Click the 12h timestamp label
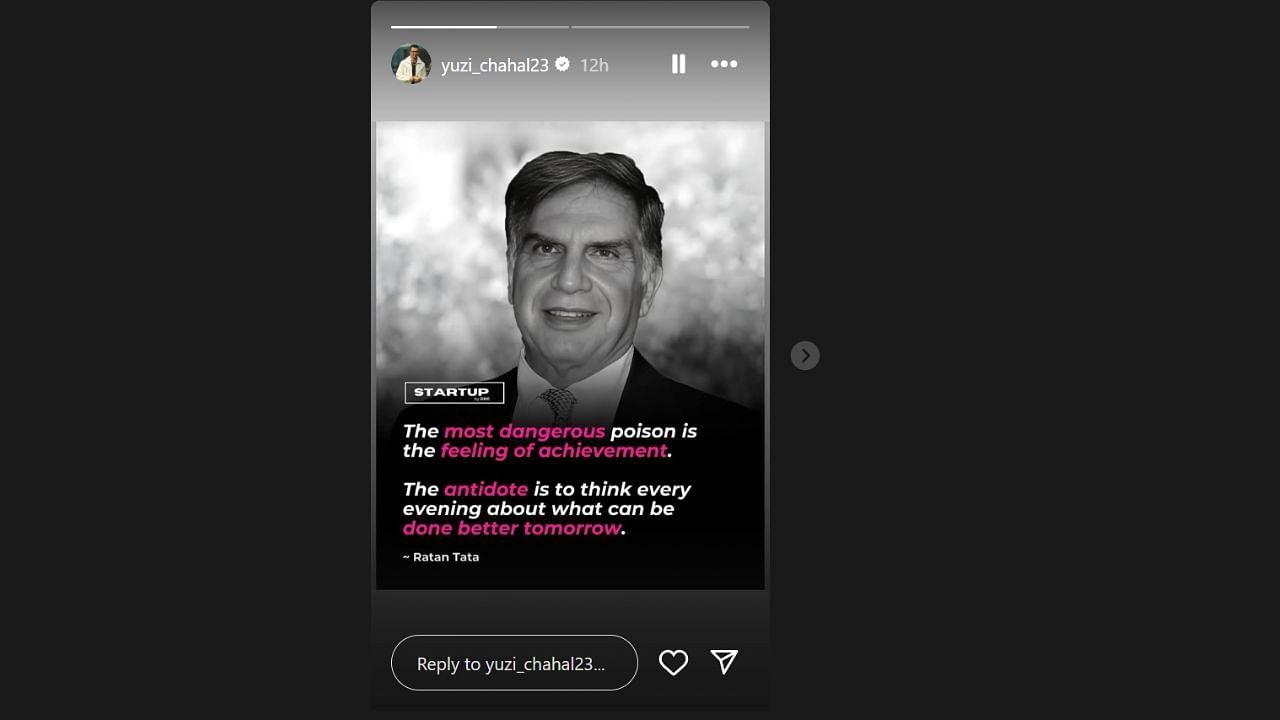This screenshot has height=720, width=1280. tap(594, 65)
